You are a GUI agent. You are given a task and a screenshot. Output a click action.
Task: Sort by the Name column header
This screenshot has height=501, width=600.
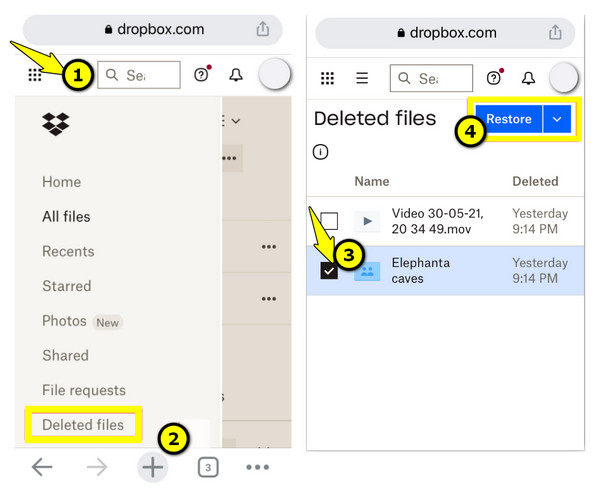tap(371, 181)
